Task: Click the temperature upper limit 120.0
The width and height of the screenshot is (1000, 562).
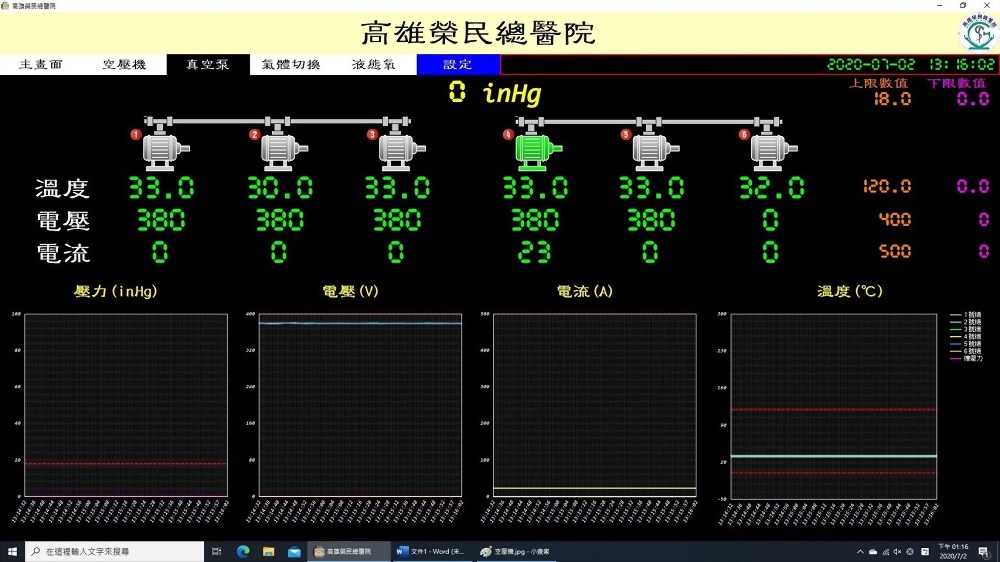Action: pos(887,186)
